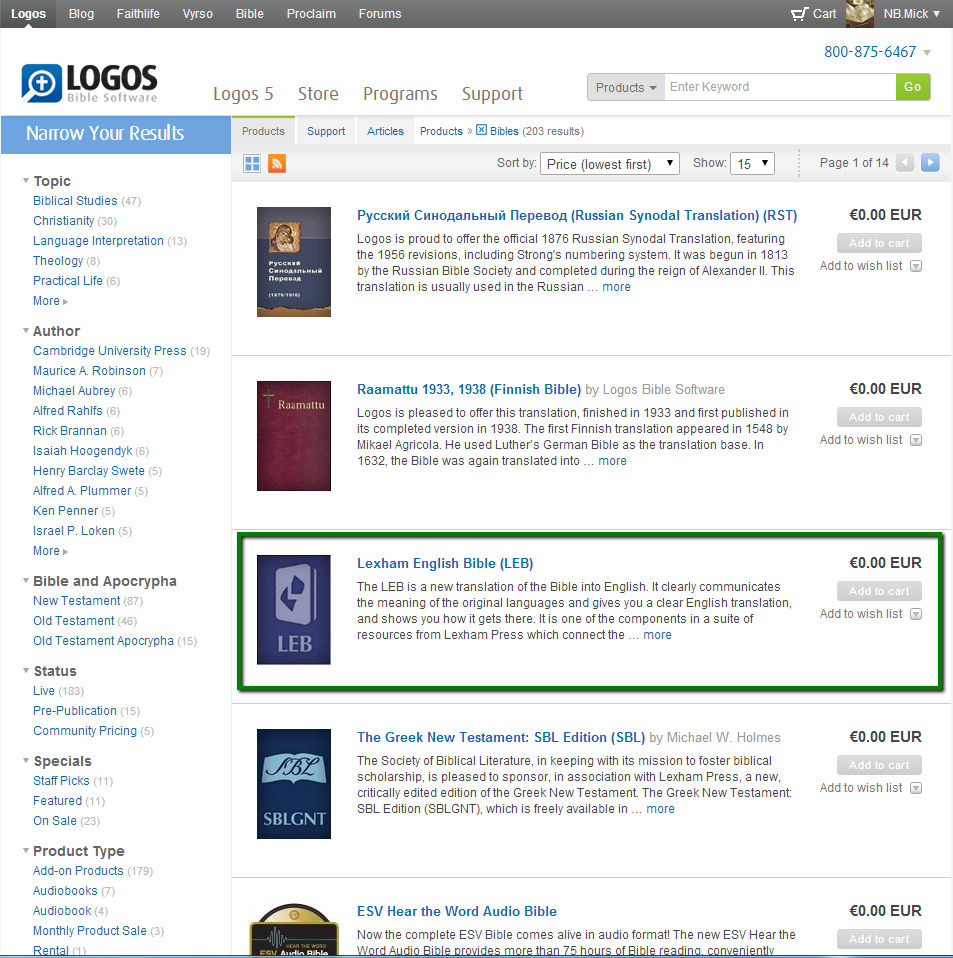The image size is (953, 958).
Task: Switch to the Support results tab
Action: coord(326,131)
